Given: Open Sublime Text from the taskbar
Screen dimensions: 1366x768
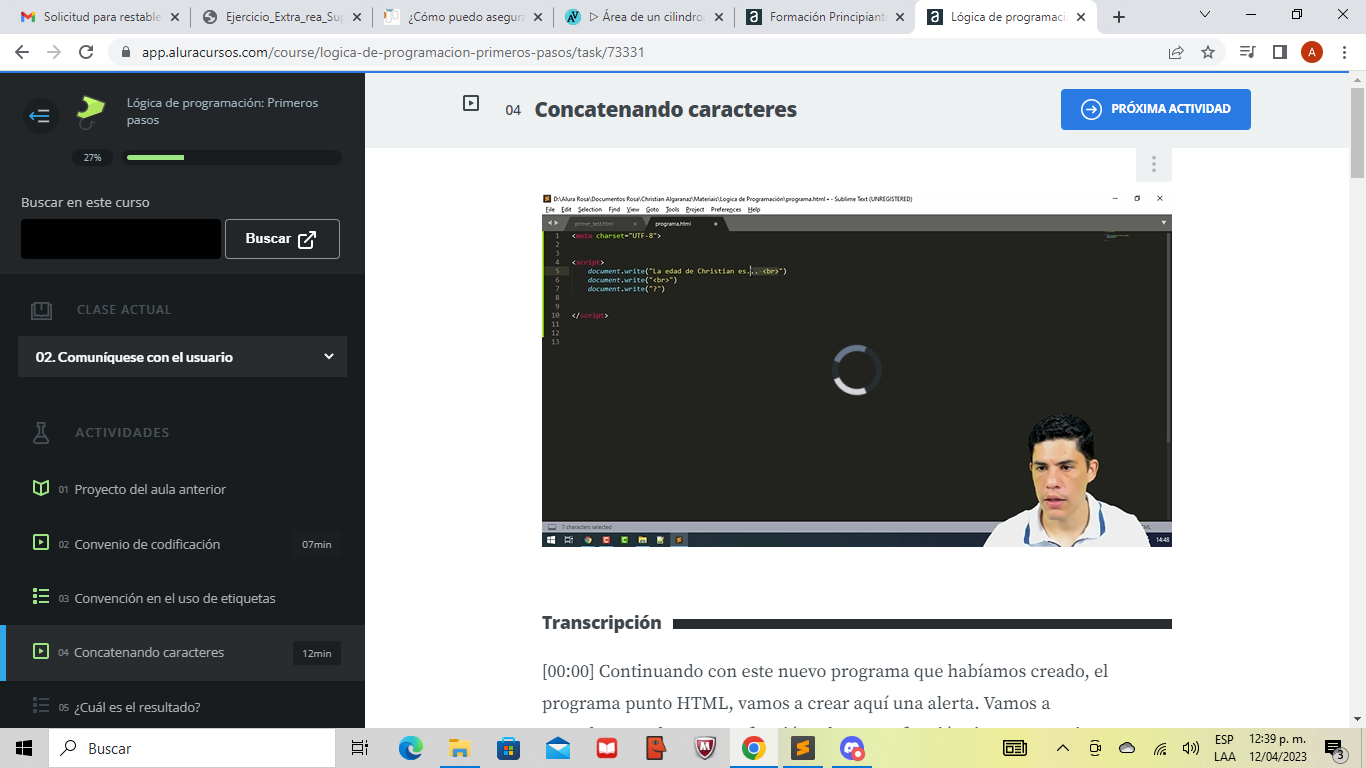Looking at the screenshot, I should click(802, 748).
